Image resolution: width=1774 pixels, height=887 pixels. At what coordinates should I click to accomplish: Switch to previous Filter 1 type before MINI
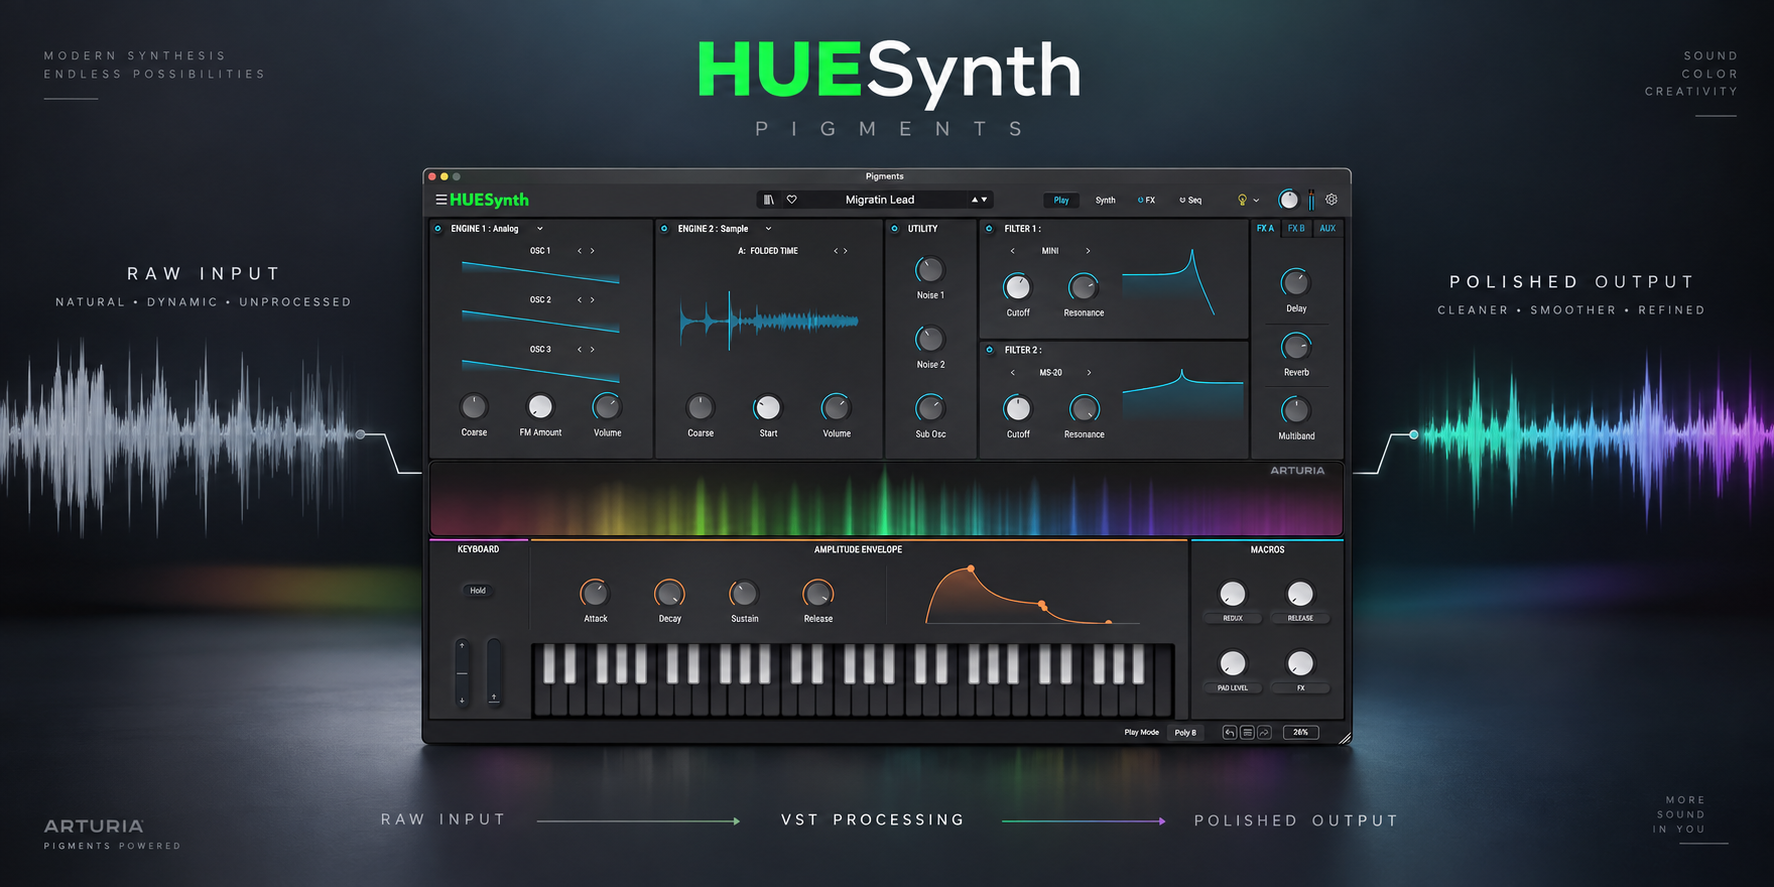tap(1012, 251)
